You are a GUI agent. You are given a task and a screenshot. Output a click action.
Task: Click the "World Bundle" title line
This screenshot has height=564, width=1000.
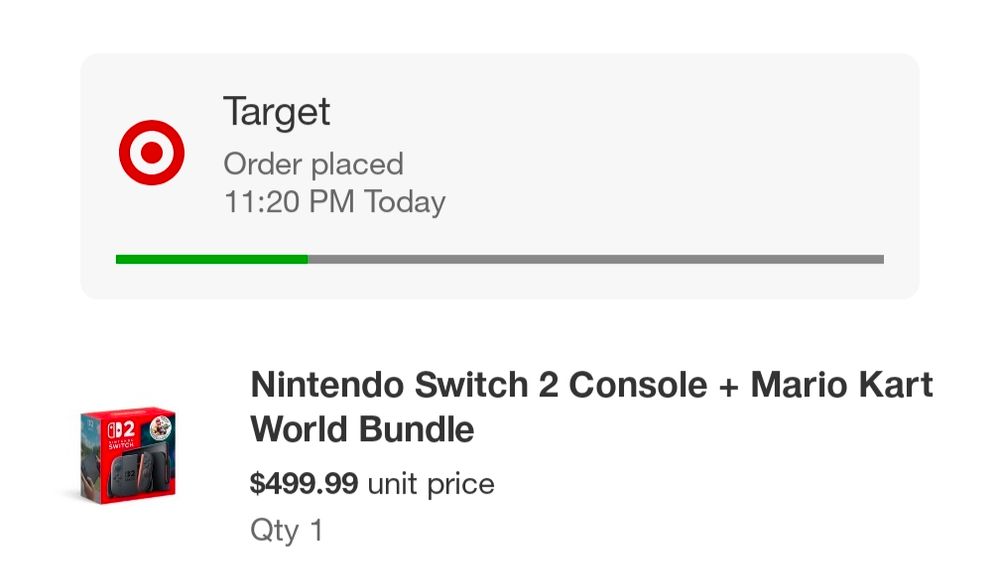coord(362,430)
